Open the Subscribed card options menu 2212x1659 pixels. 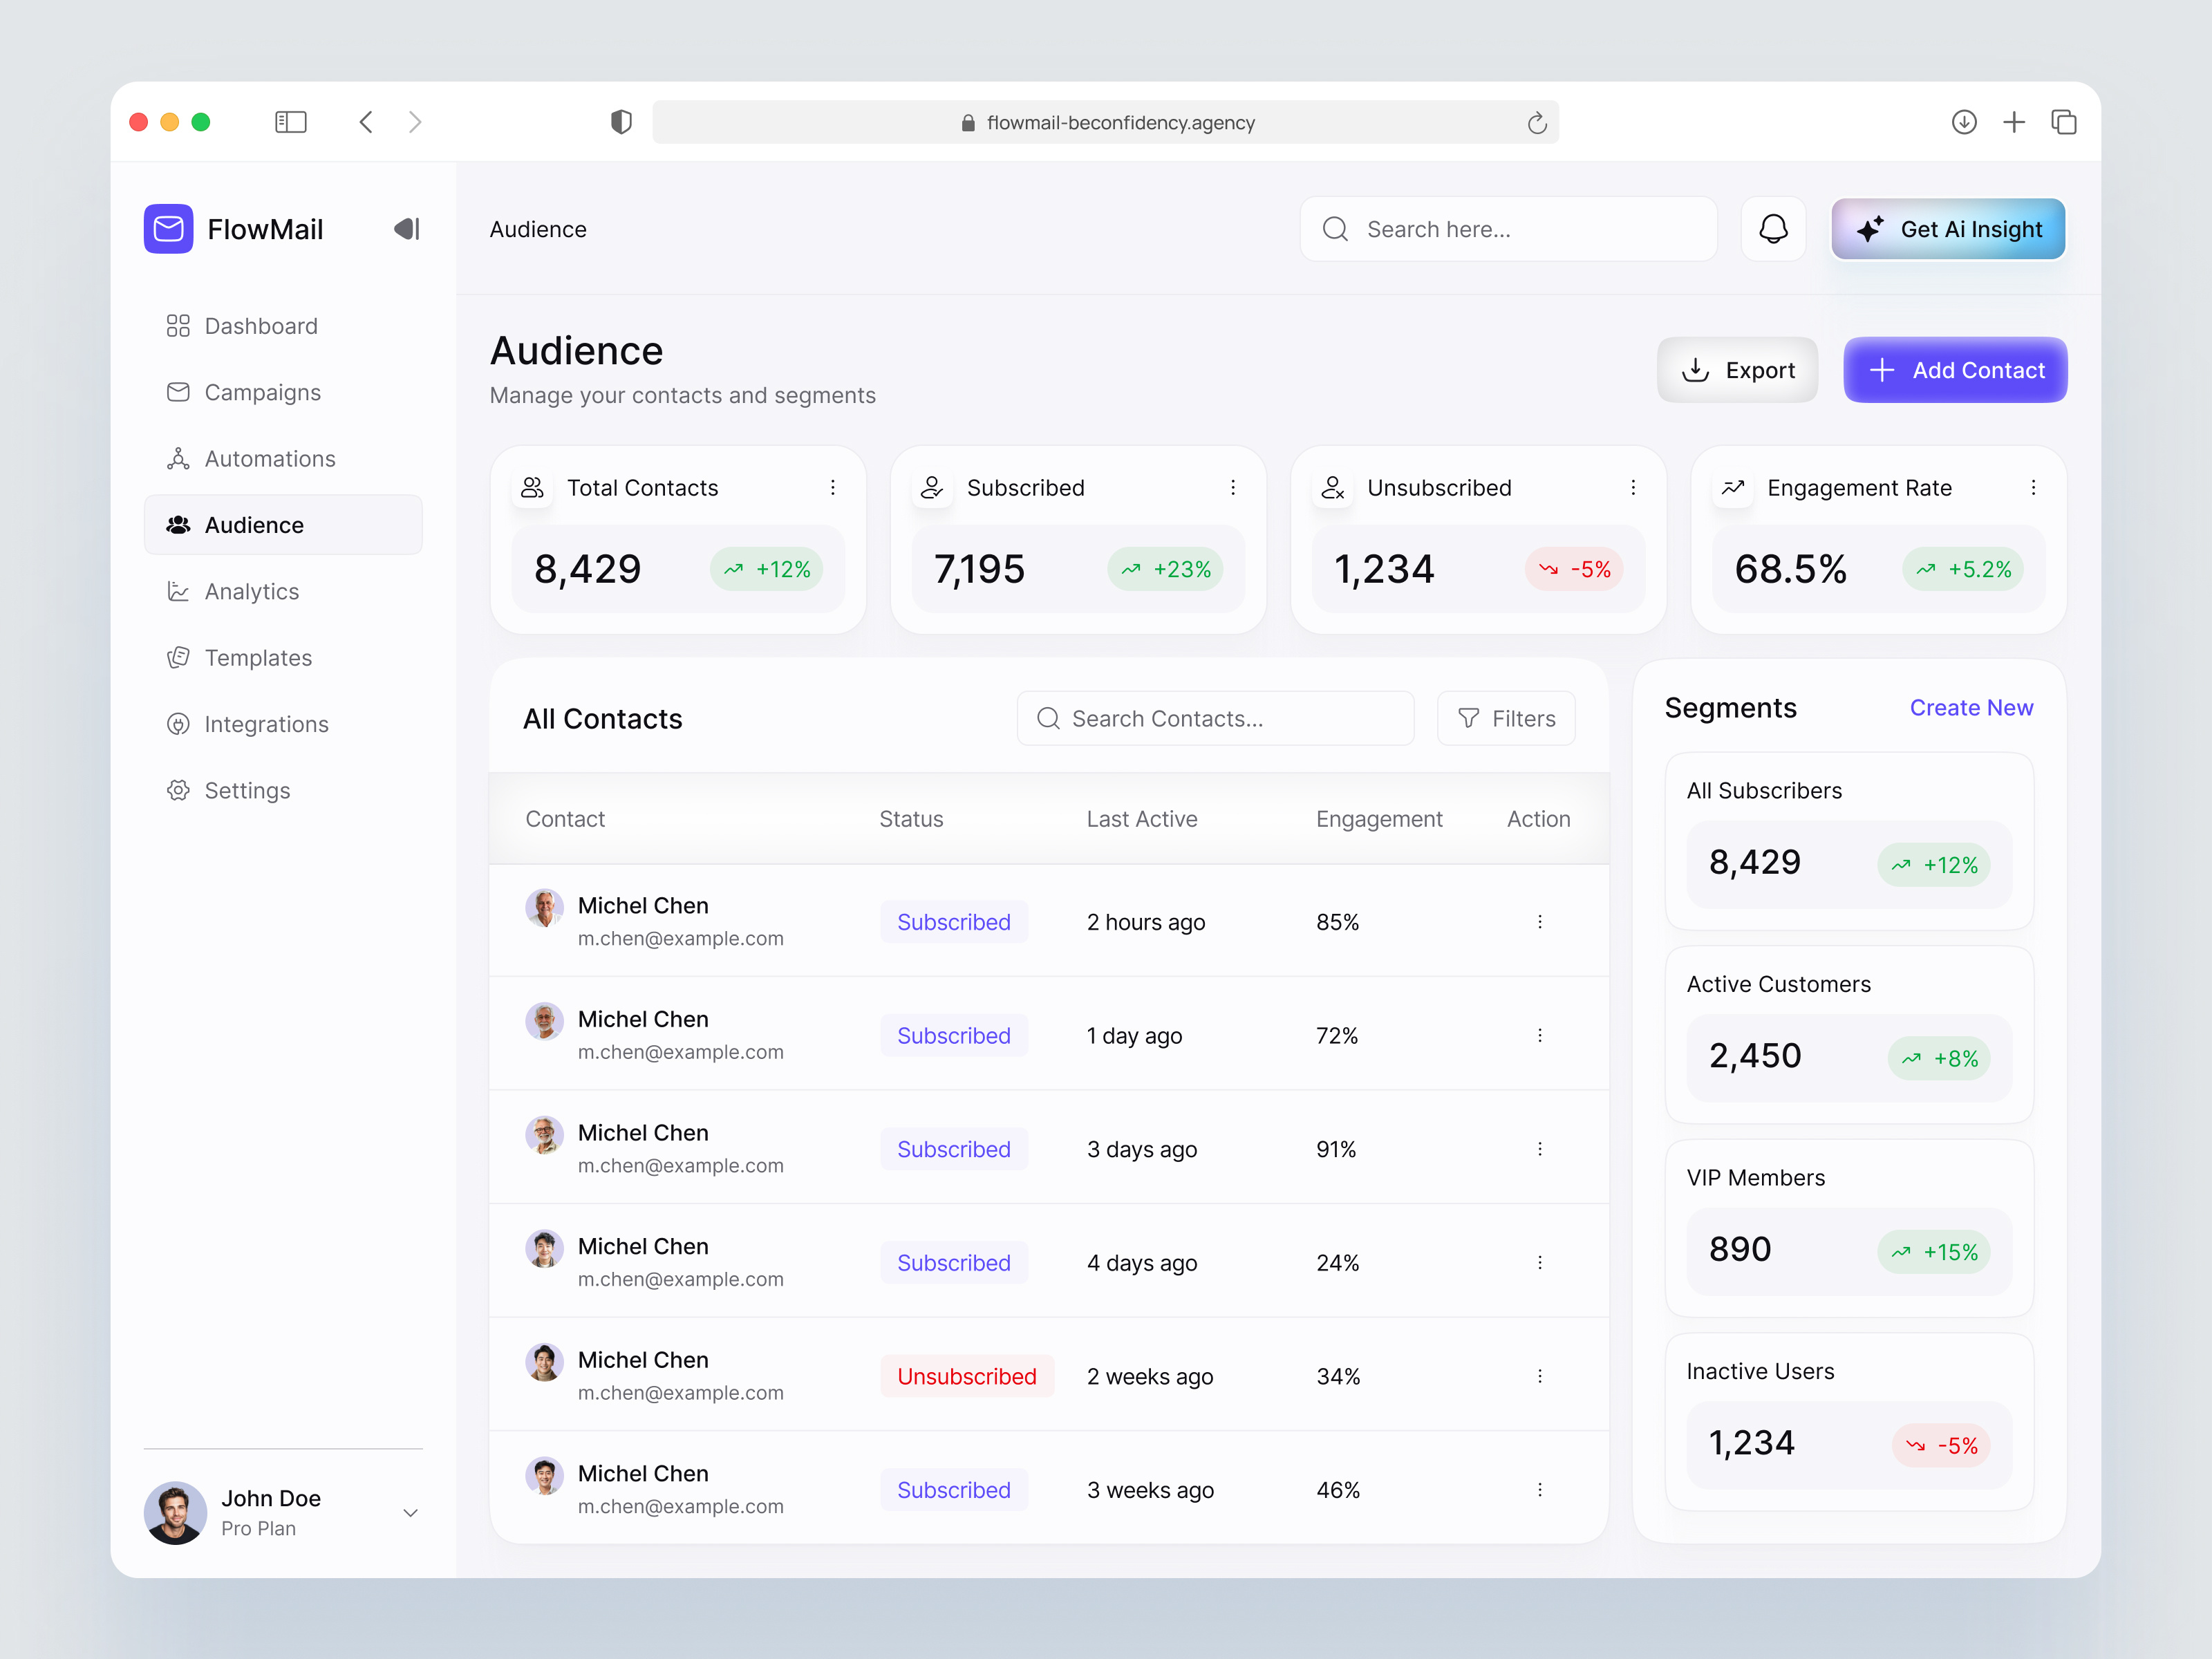(x=1232, y=487)
